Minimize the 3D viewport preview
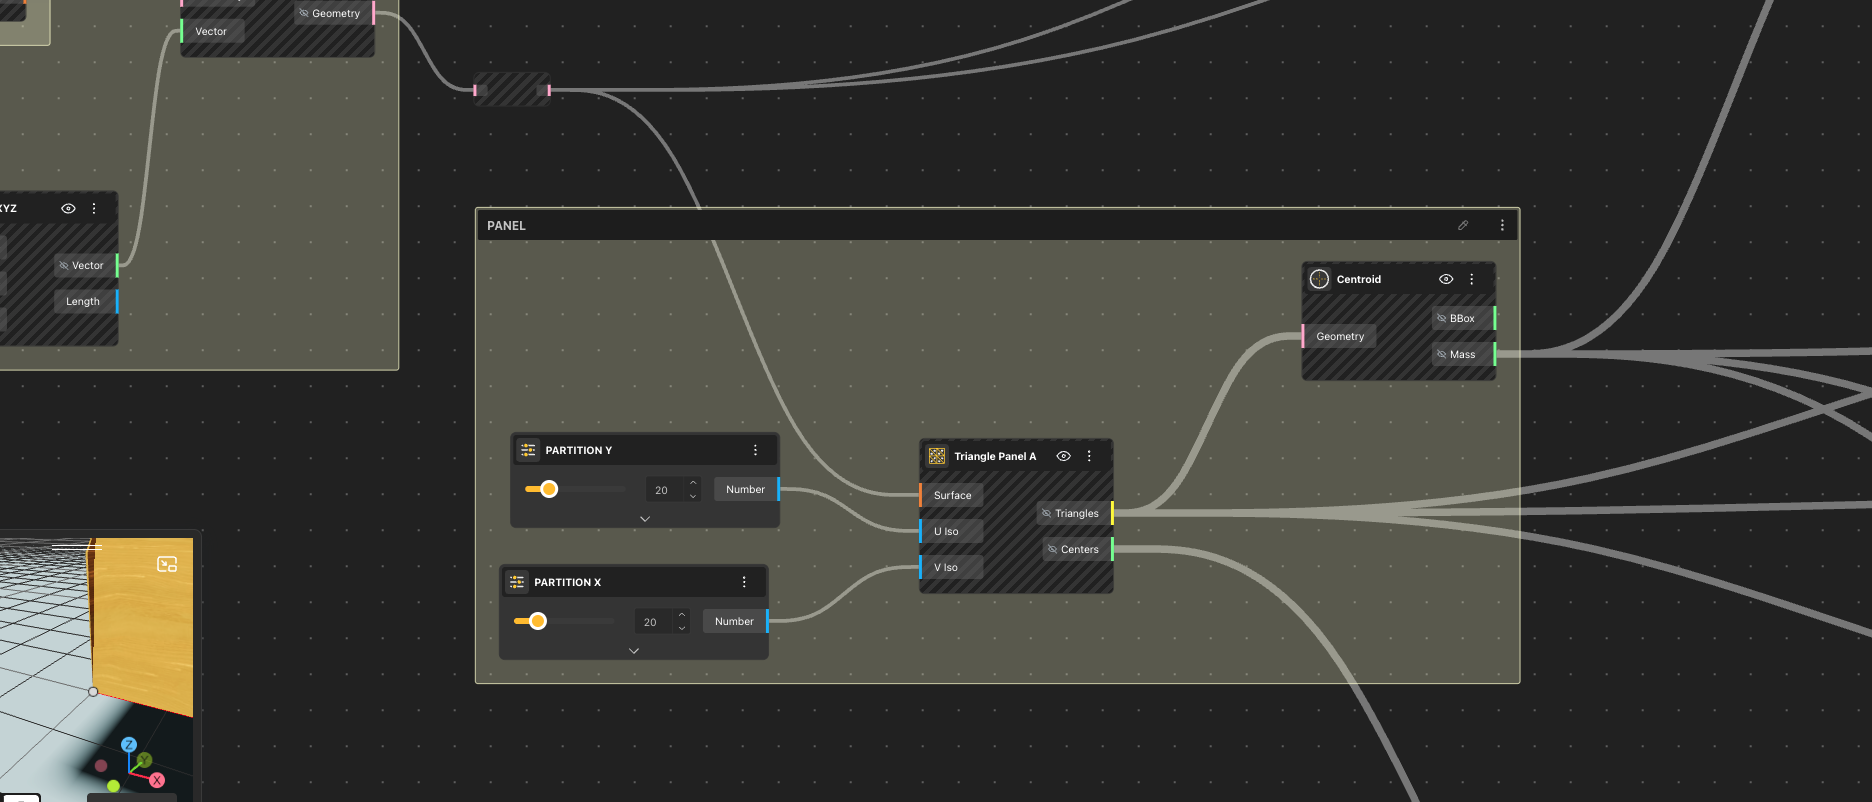1872x802 pixels. click(167, 565)
